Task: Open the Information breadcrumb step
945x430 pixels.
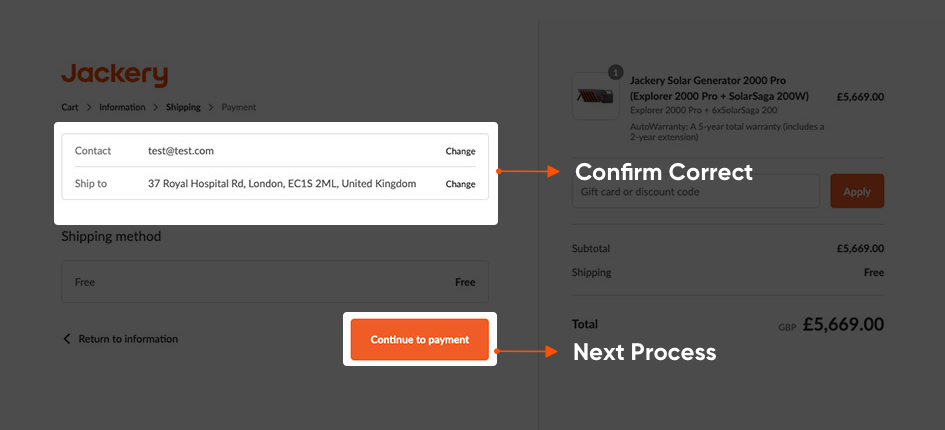Action: click(x=122, y=107)
